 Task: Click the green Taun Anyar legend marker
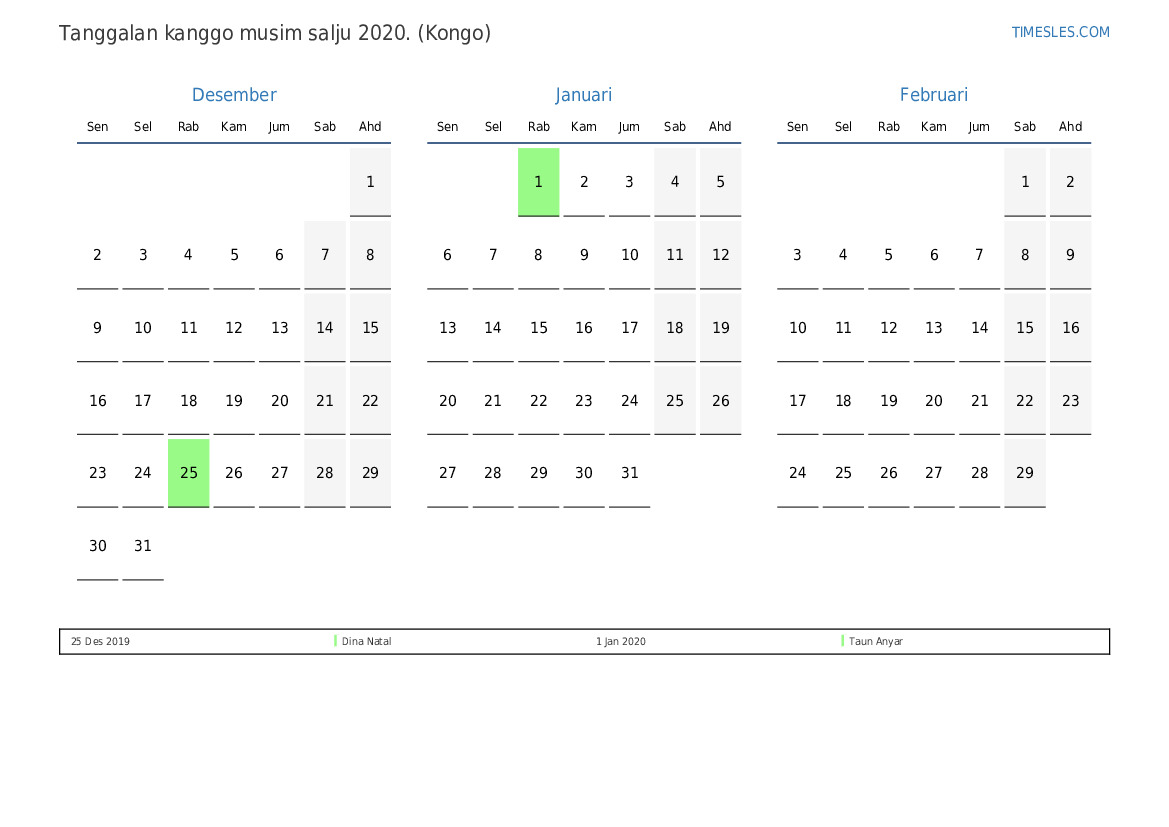click(843, 641)
